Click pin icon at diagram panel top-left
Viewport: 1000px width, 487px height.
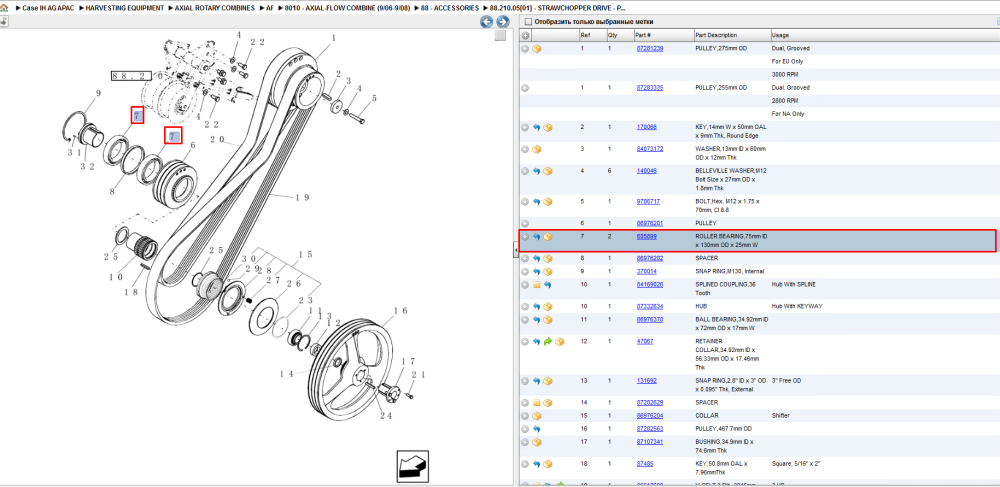[4, 22]
